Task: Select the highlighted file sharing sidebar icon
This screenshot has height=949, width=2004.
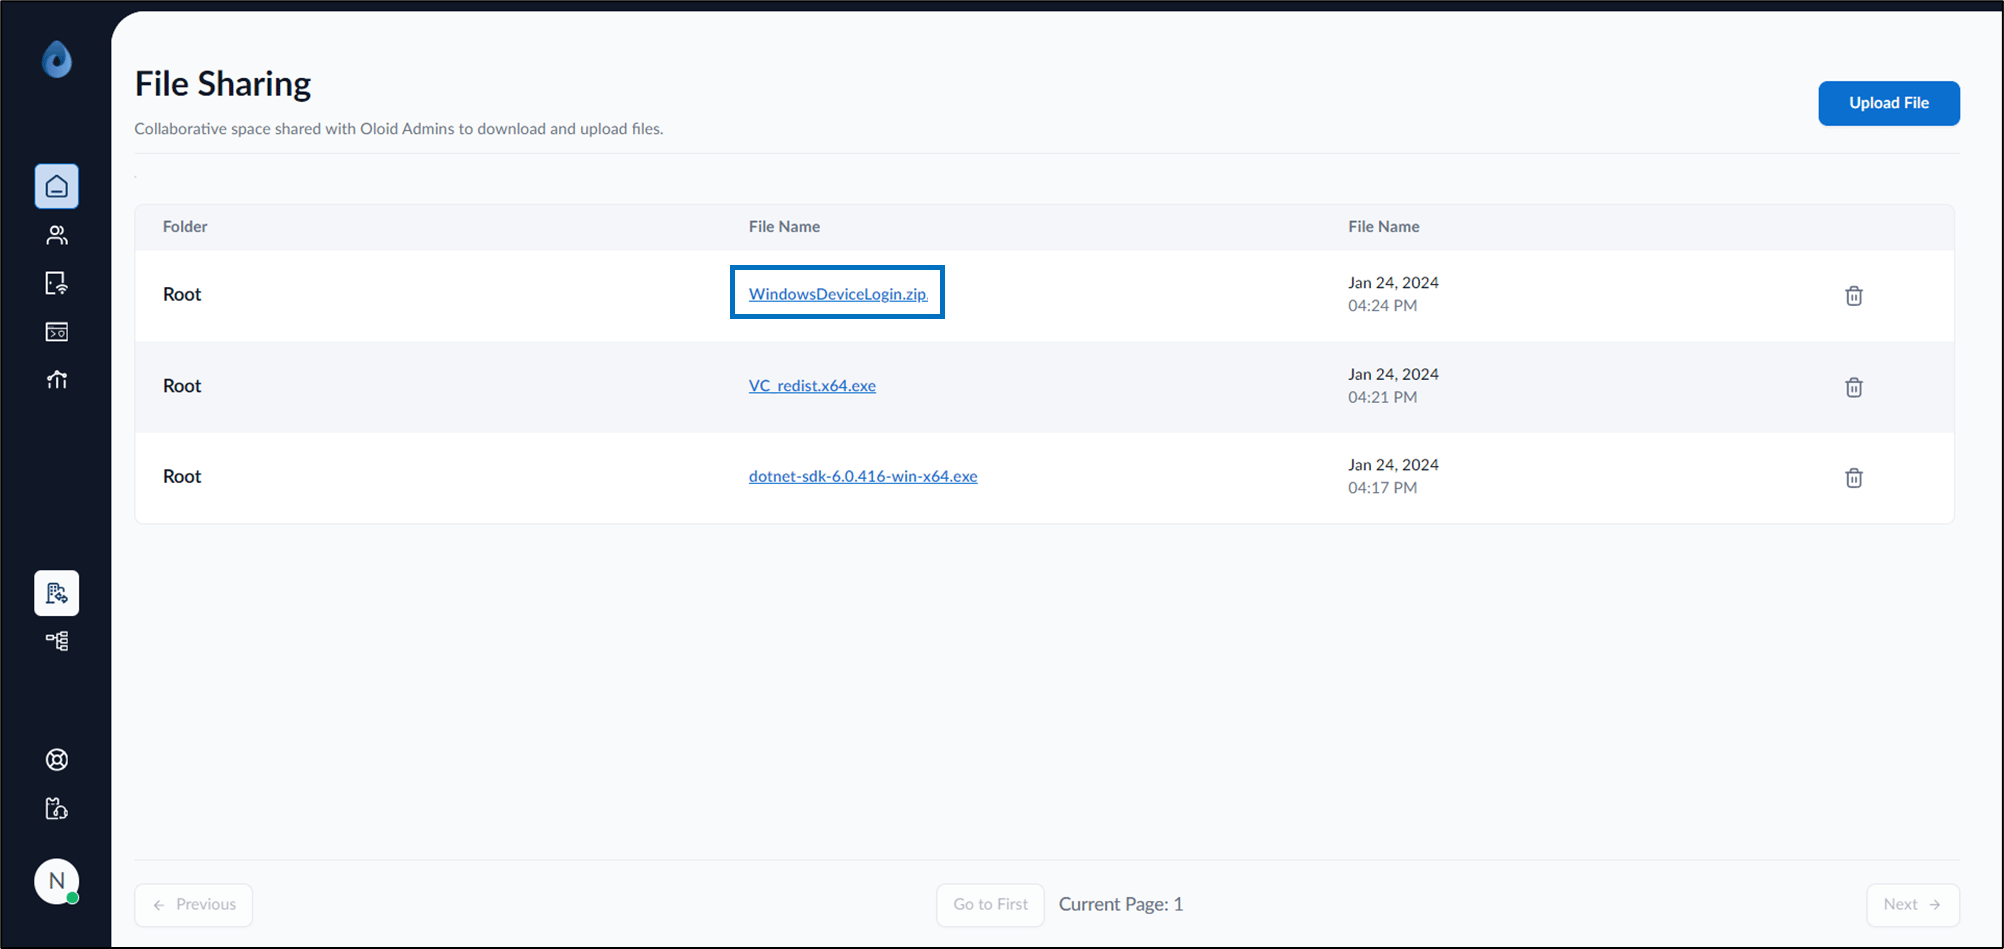Action: [57, 593]
